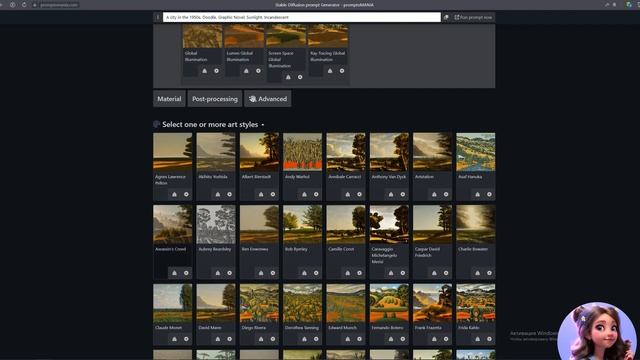This screenshot has height=360, width=640.
Task: Click the browser address bar
Action: pyautogui.click(x=57, y=5)
